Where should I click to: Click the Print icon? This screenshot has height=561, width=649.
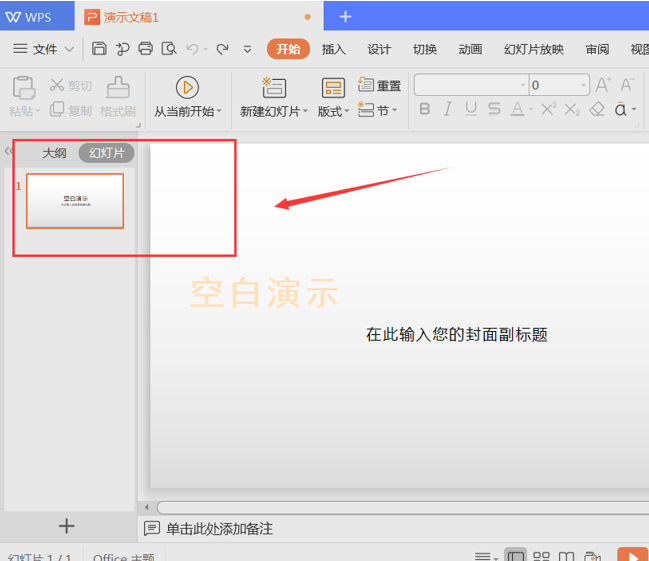pos(145,49)
